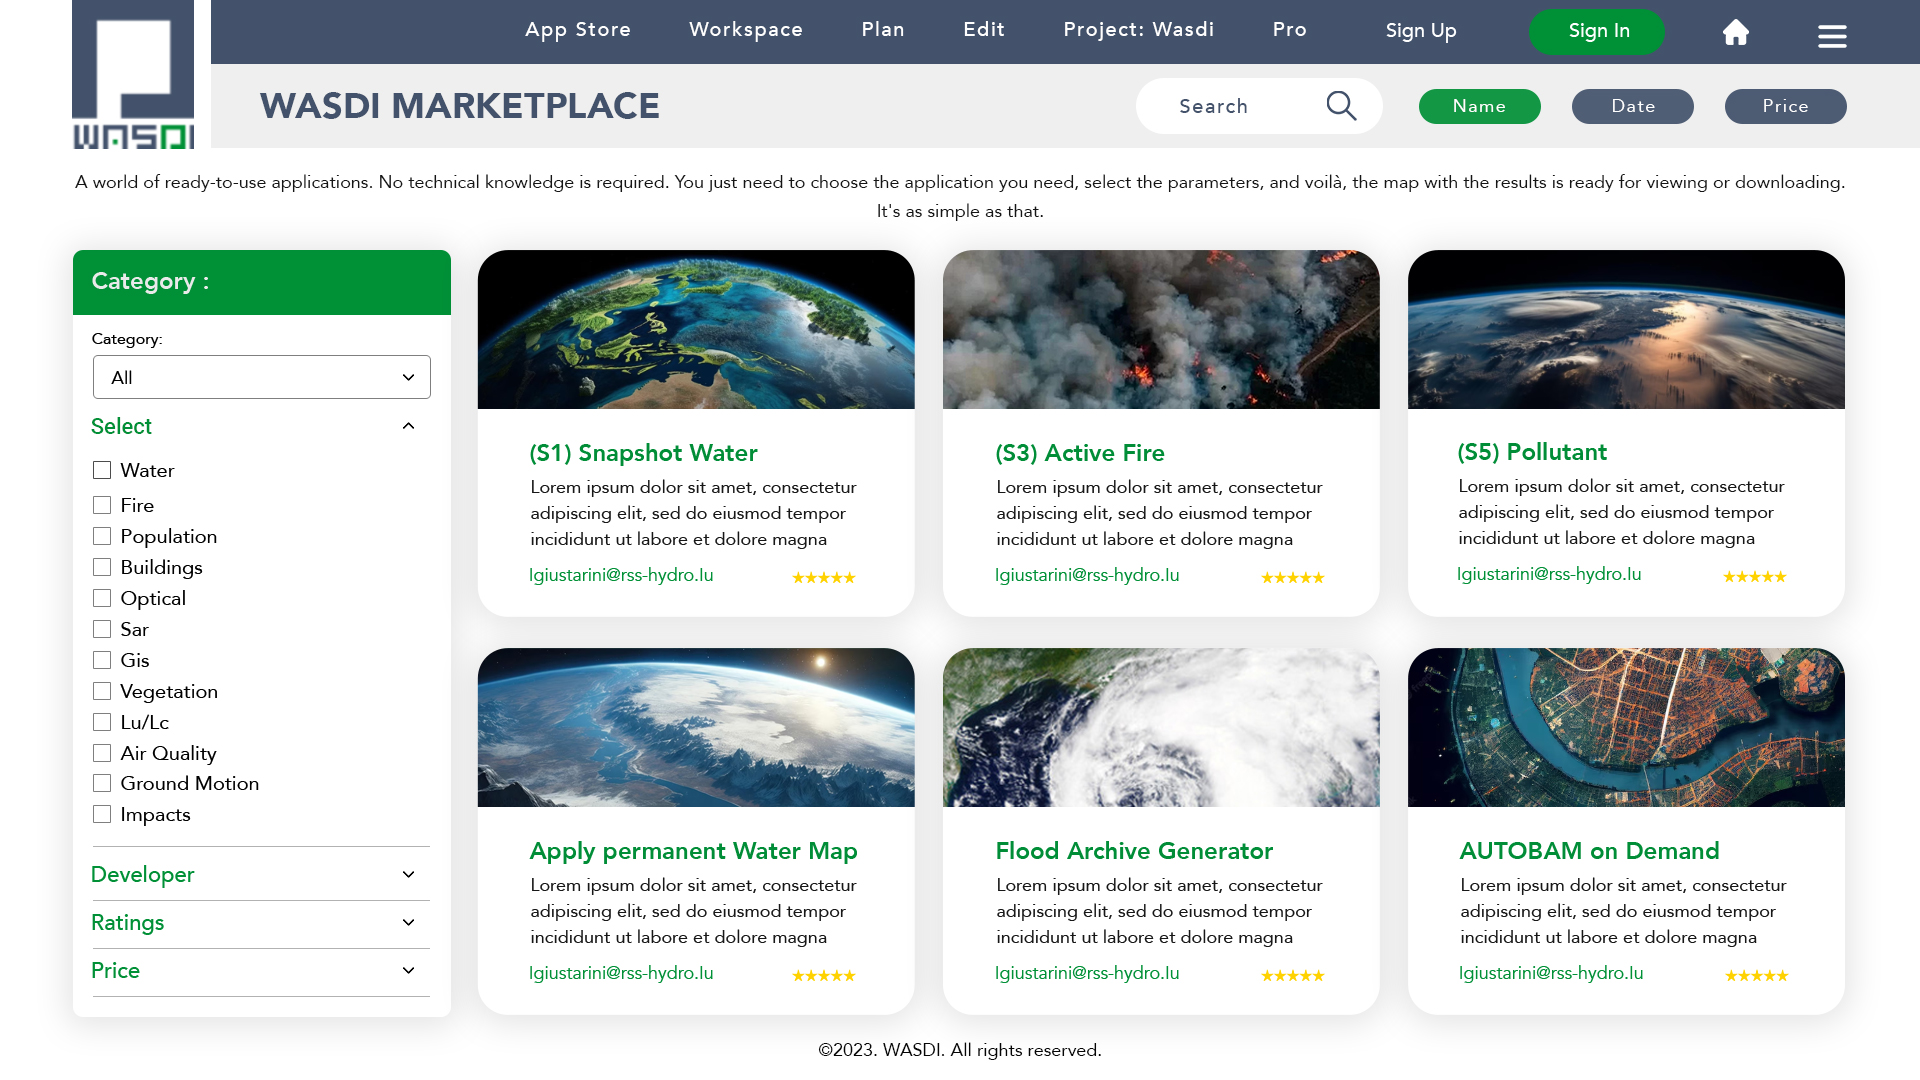This screenshot has height=1080, width=1920.
Task: Enable the Vegetation filter checkbox
Action: (x=102, y=691)
